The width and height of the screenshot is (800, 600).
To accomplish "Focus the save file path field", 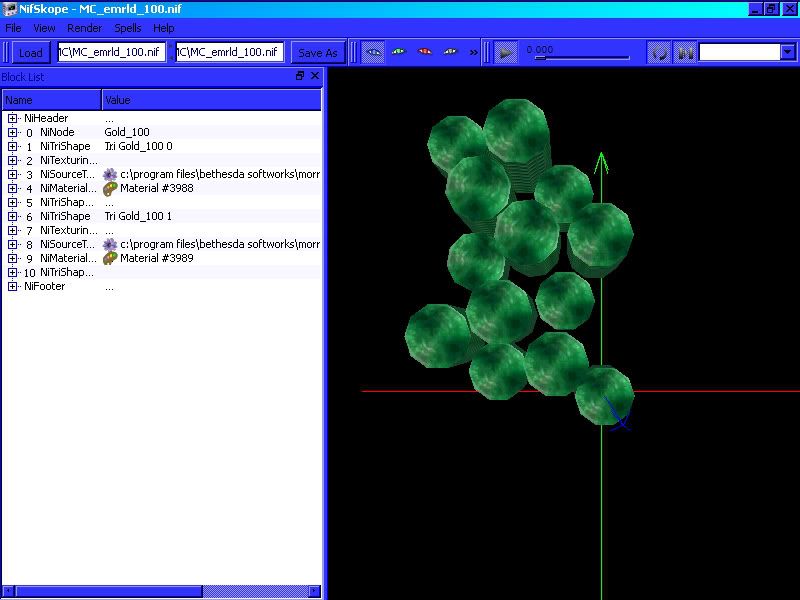I will (230, 52).
